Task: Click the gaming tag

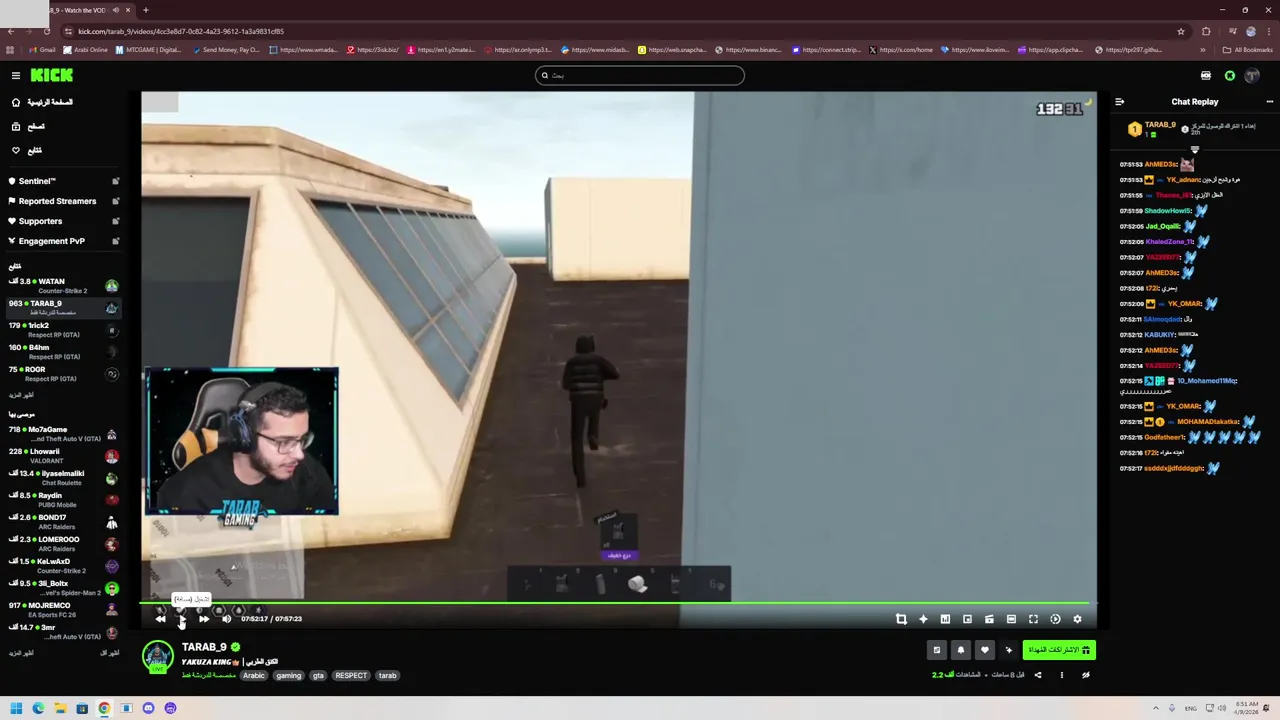Action: 288,676
